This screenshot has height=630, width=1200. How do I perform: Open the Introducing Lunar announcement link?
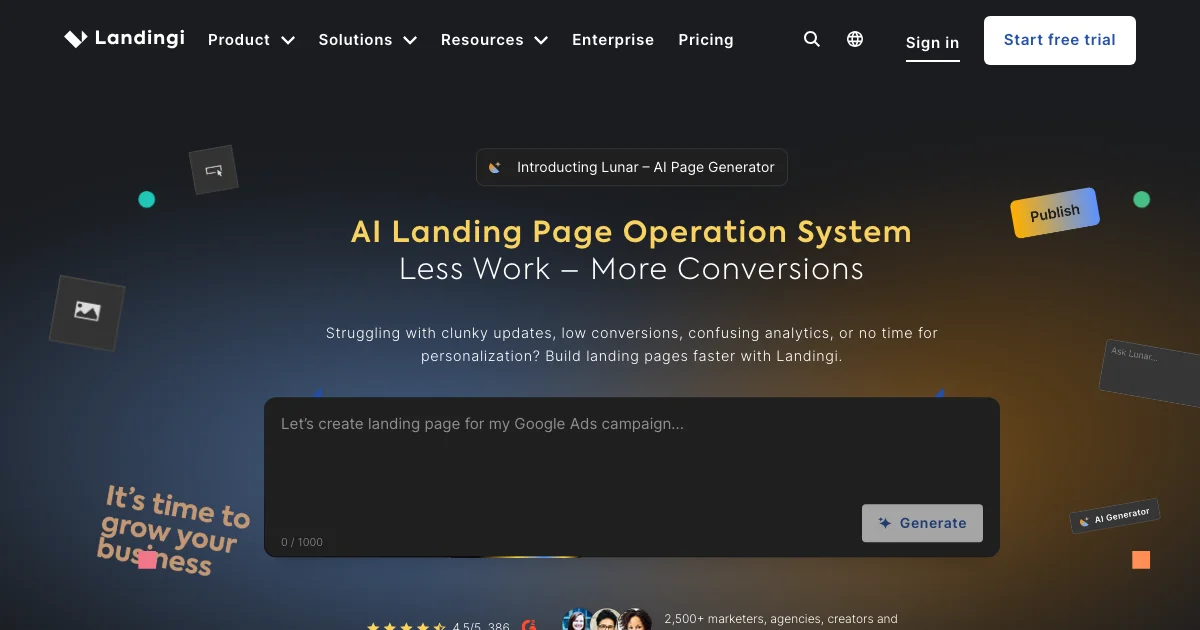click(x=632, y=167)
